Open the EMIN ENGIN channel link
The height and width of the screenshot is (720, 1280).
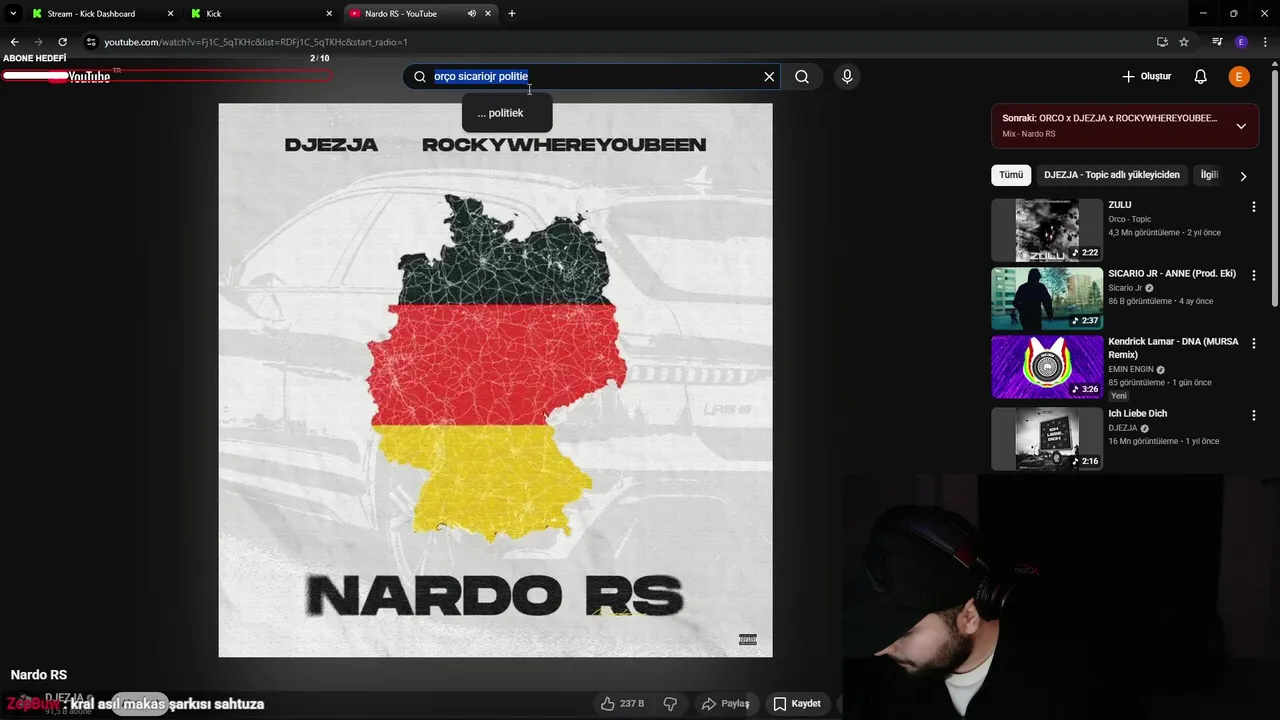pos(1131,370)
